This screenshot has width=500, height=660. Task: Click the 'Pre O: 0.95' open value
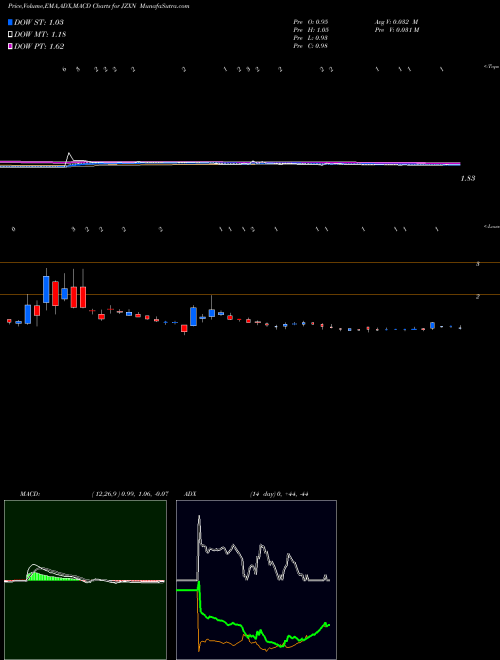[311, 22]
